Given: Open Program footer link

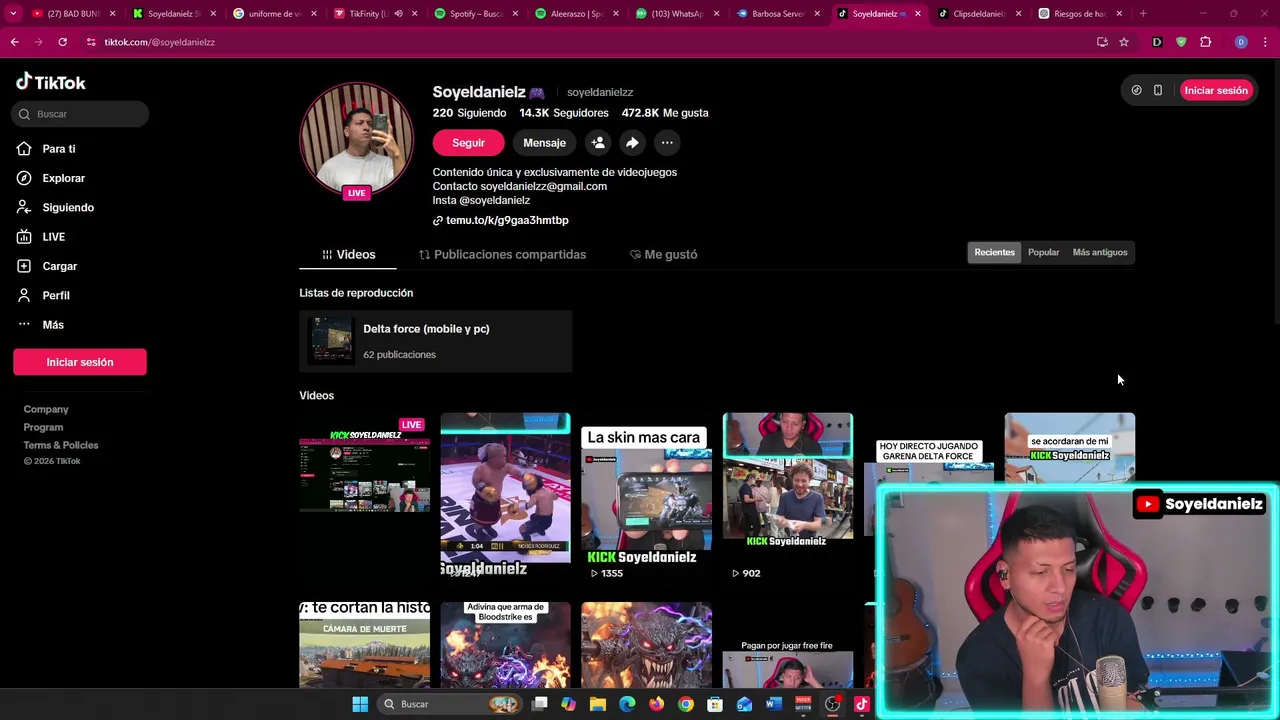Looking at the screenshot, I should (43, 427).
